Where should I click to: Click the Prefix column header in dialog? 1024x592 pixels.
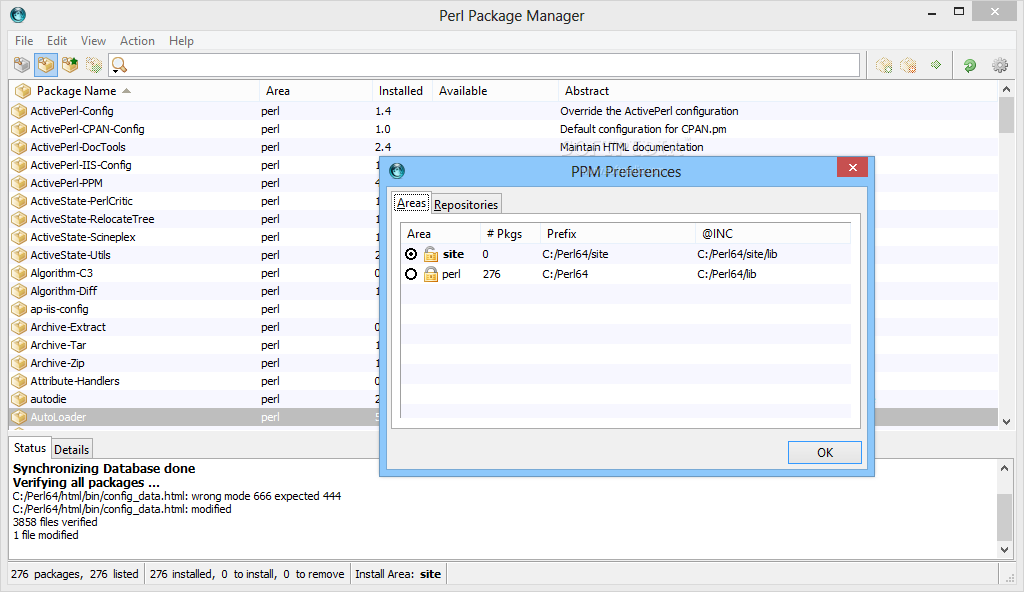[617, 233]
